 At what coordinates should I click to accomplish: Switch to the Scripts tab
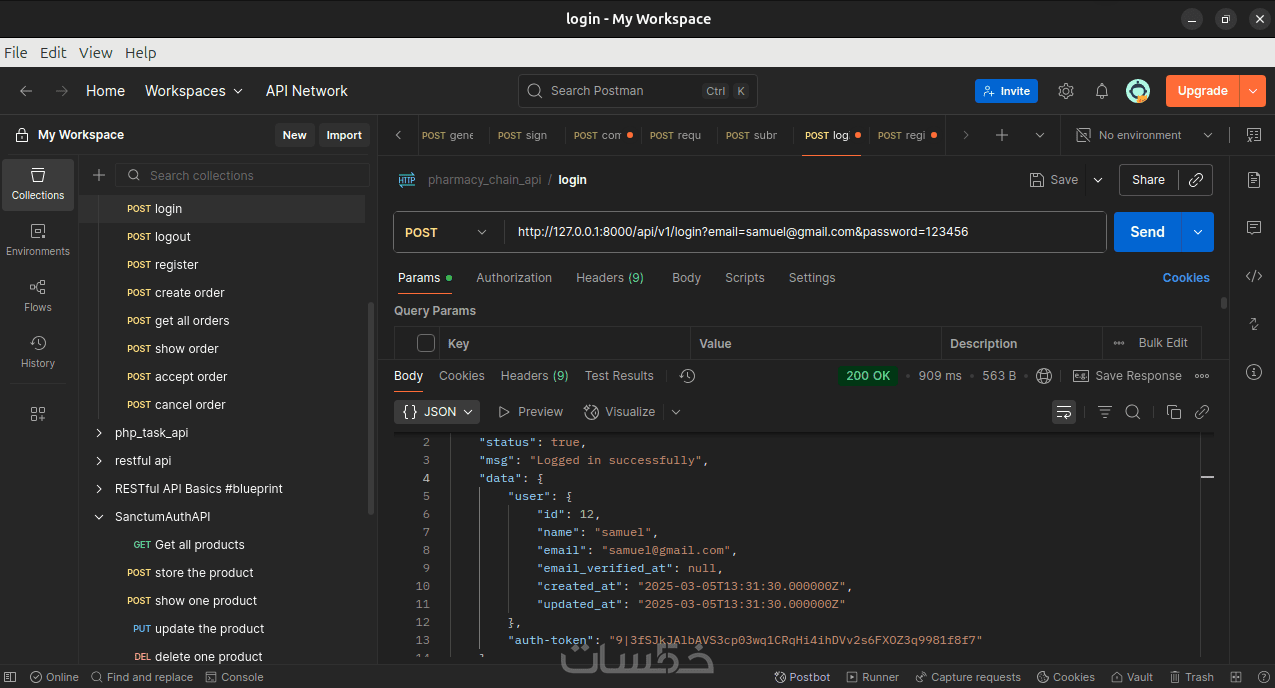coord(745,278)
